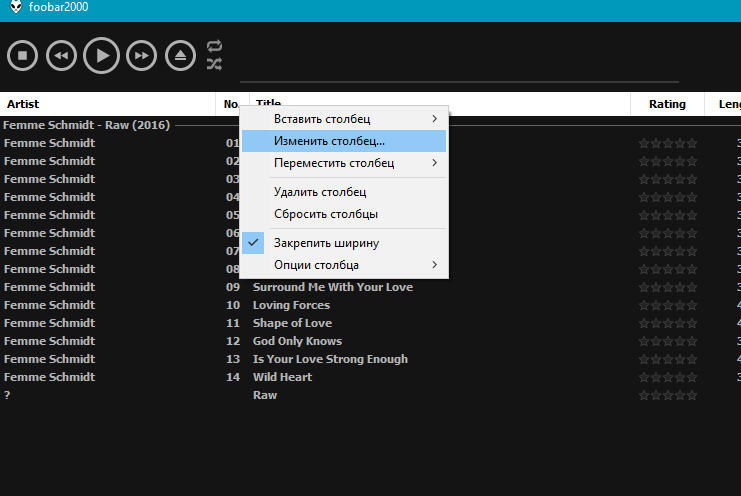
Task: Click the foobar2000 alien logo icon
Action: tap(15, 8)
